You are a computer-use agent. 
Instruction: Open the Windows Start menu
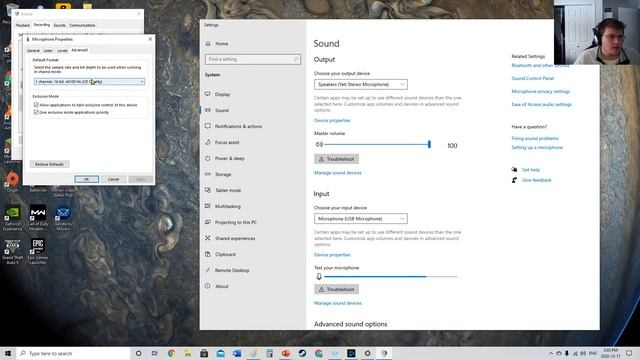pos(8,353)
